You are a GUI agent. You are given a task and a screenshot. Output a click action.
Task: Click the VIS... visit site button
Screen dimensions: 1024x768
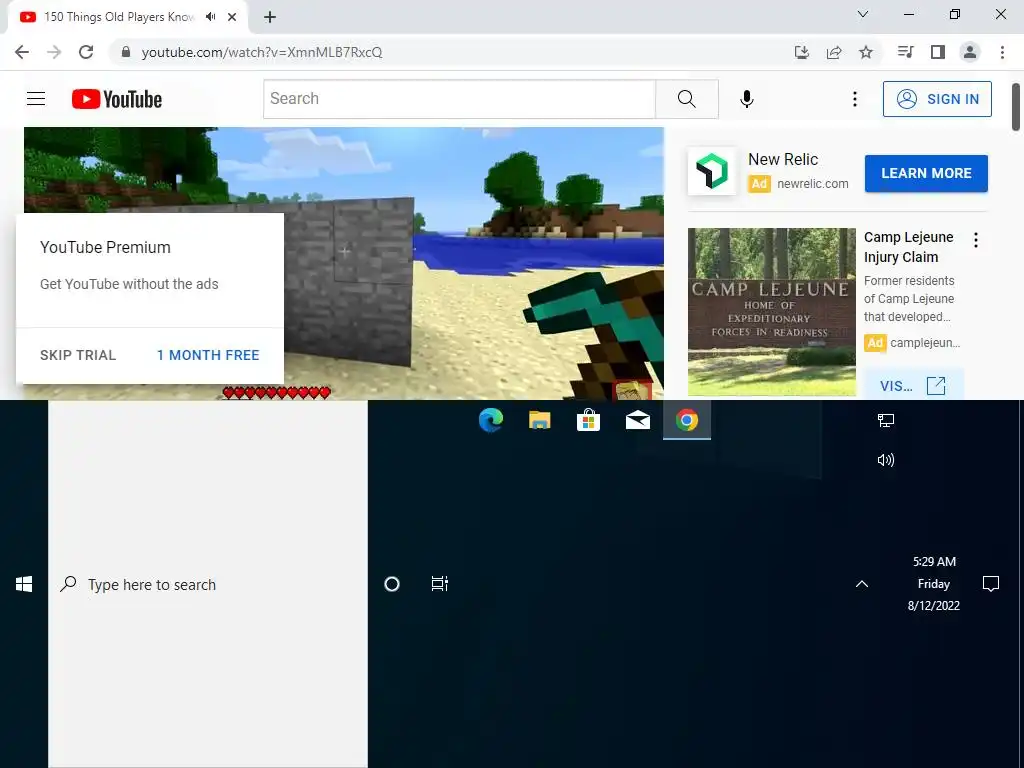coord(913,385)
